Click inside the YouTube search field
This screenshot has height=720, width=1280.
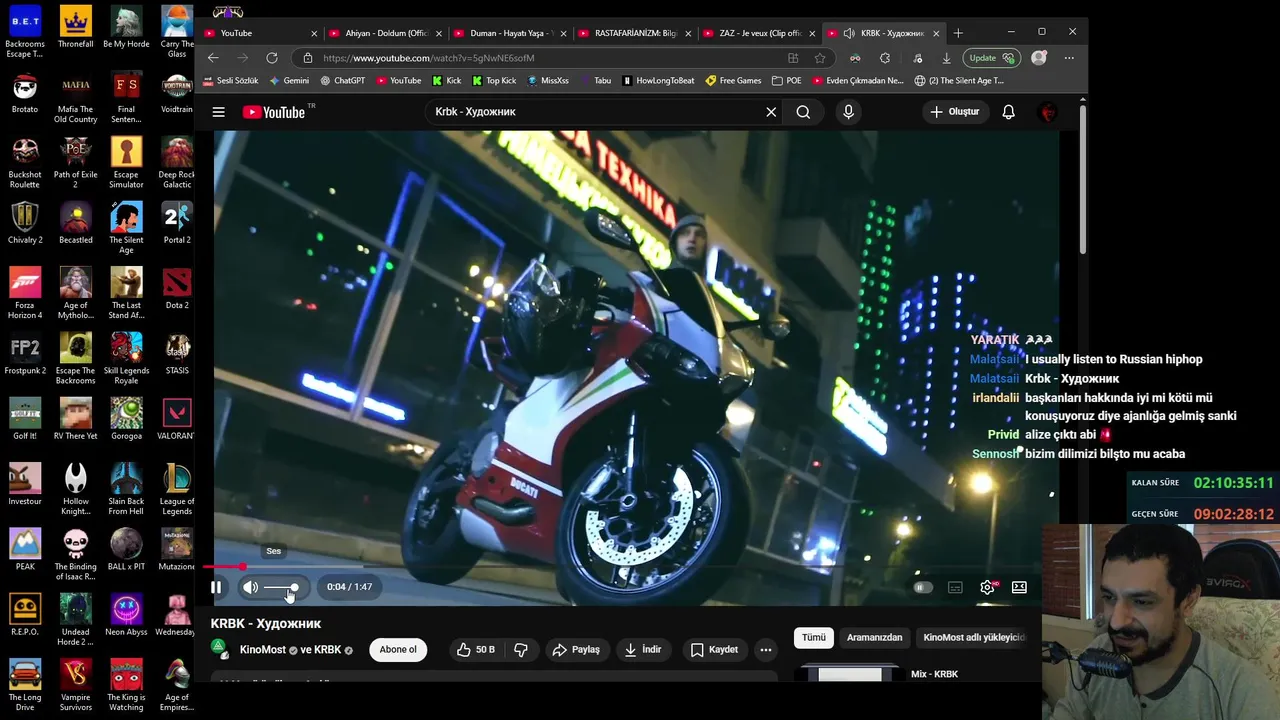(x=595, y=112)
